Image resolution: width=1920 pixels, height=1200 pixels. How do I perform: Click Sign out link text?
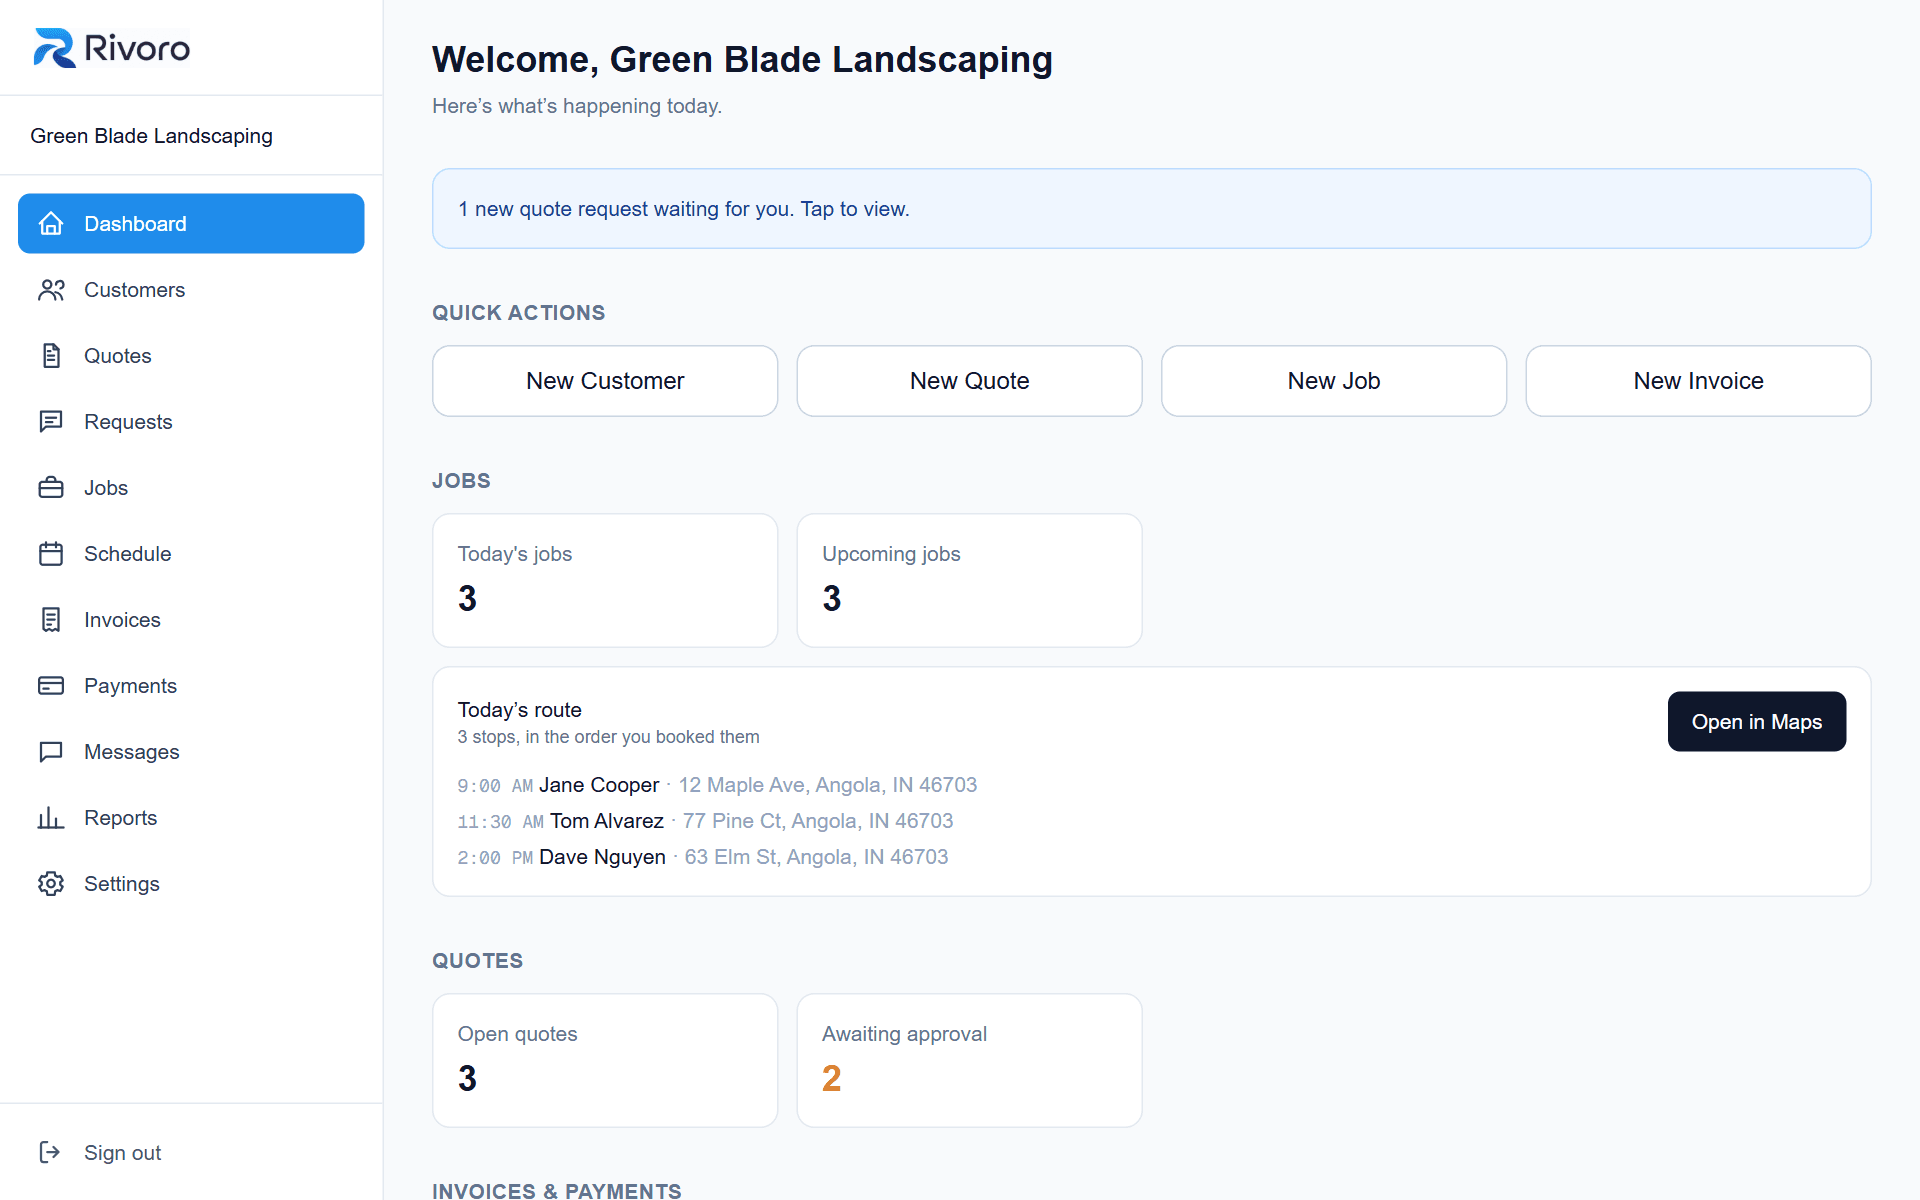tap(122, 1153)
